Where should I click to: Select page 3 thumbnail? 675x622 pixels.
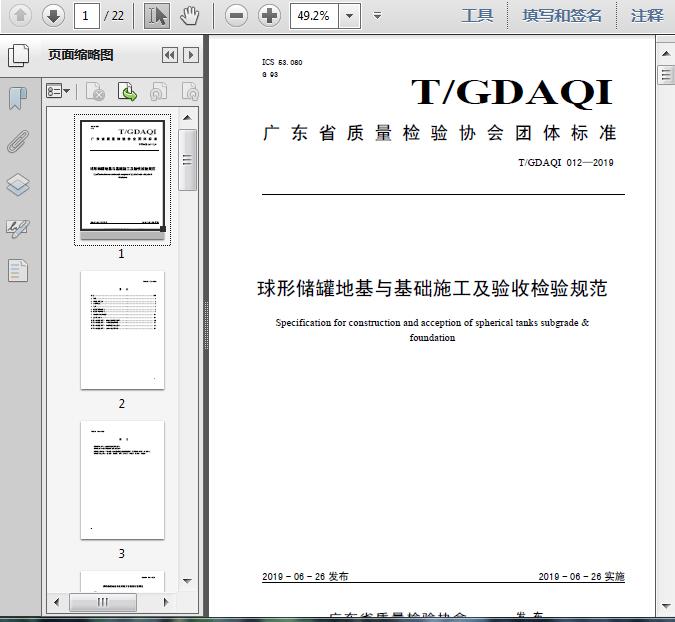(x=122, y=480)
